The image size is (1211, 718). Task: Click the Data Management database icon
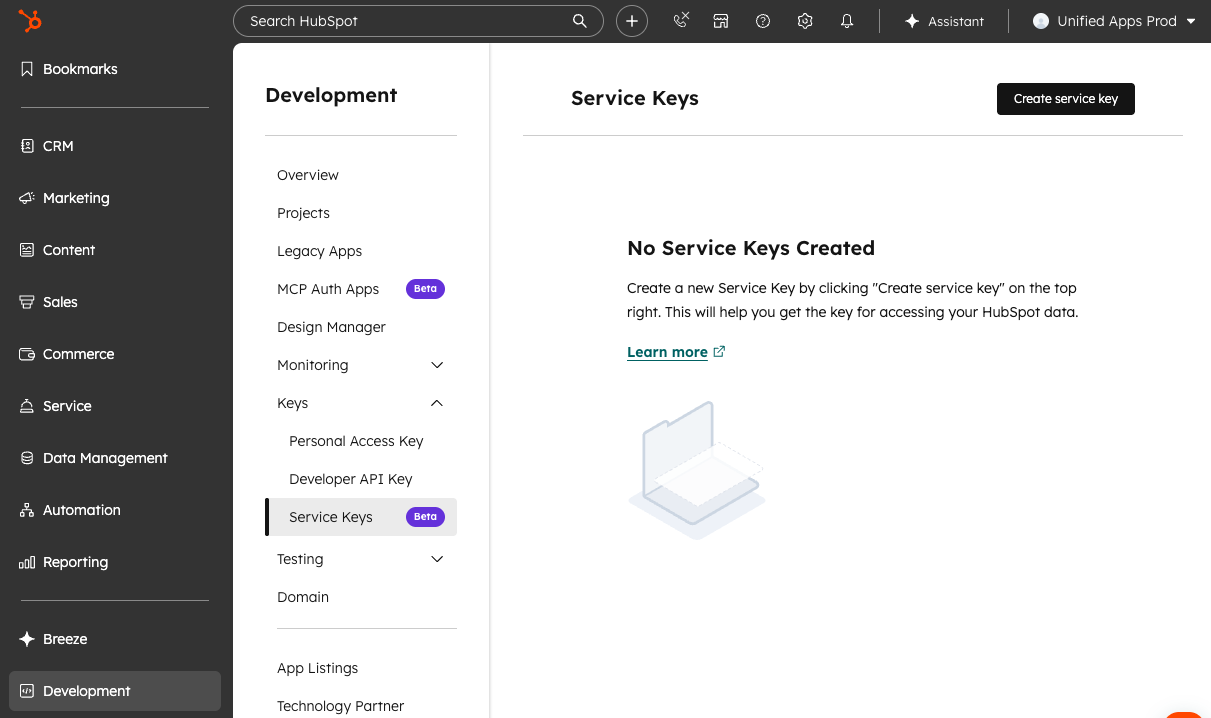pyautogui.click(x=27, y=458)
